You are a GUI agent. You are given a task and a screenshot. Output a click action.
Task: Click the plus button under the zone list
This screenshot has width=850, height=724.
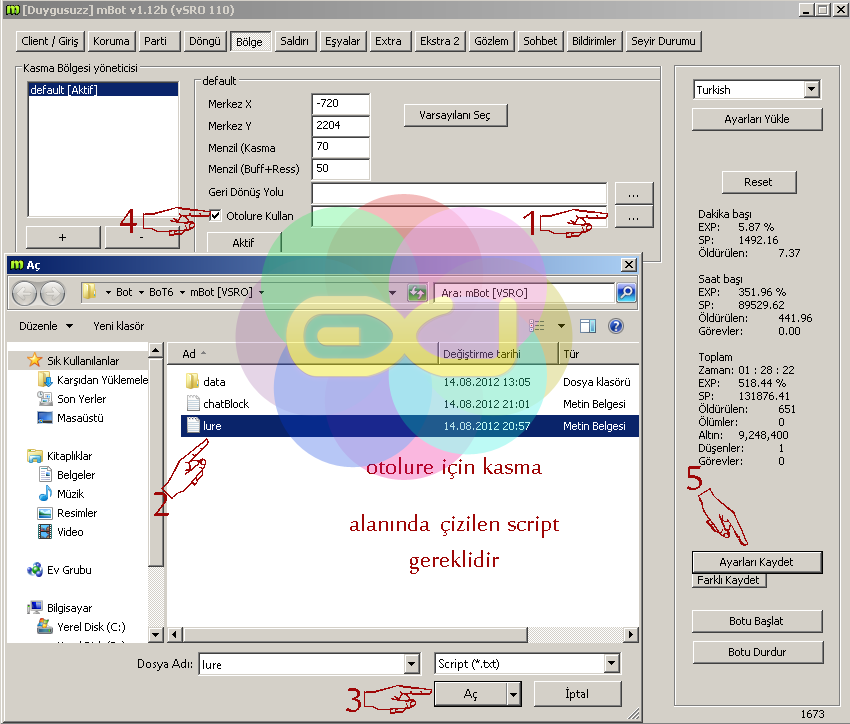tap(63, 237)
